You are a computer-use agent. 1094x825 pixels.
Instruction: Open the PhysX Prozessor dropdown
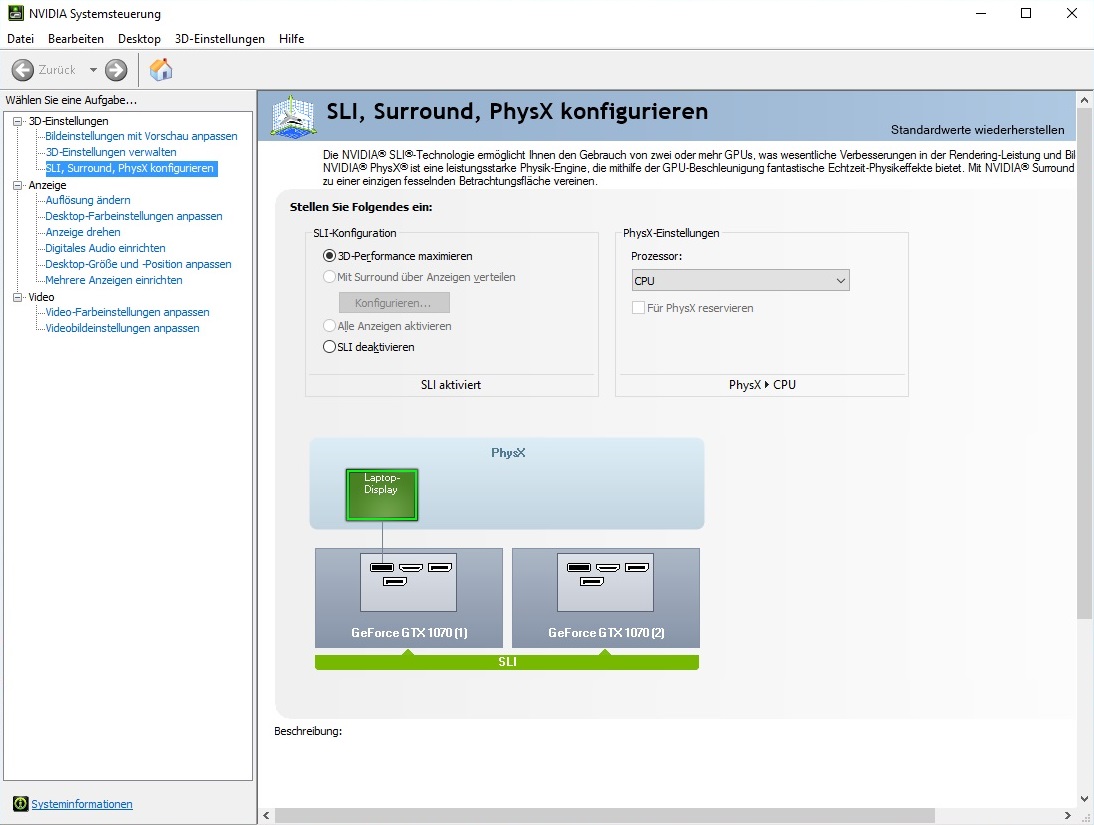click(740, 281)
